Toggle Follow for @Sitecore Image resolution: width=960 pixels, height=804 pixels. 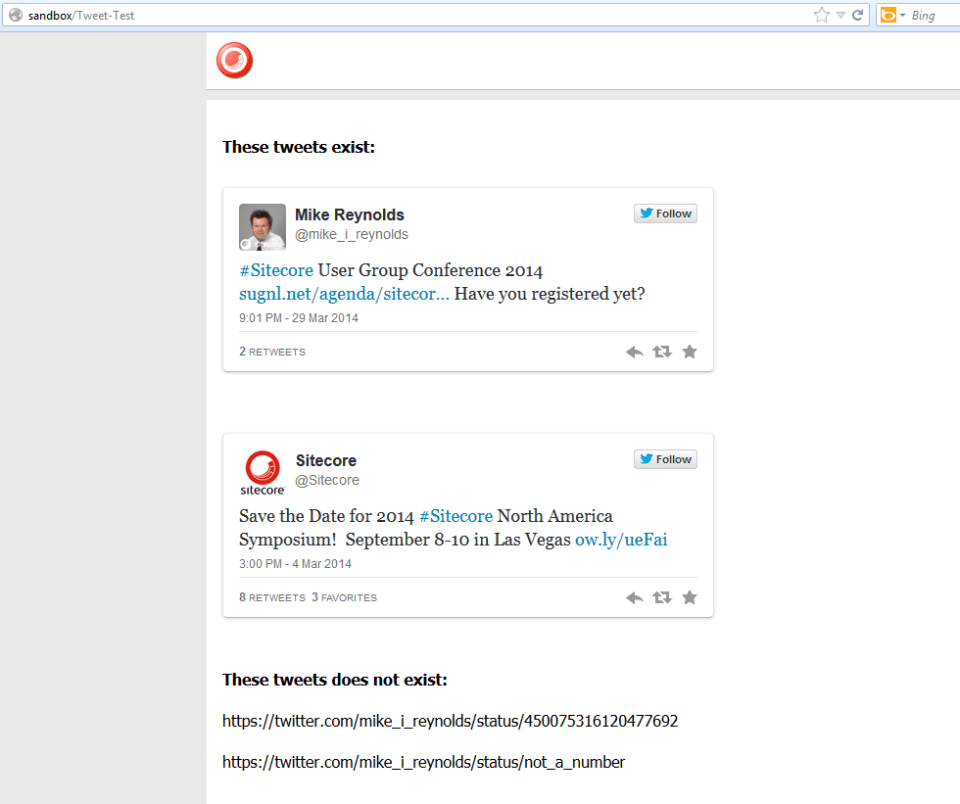(665, 459)
